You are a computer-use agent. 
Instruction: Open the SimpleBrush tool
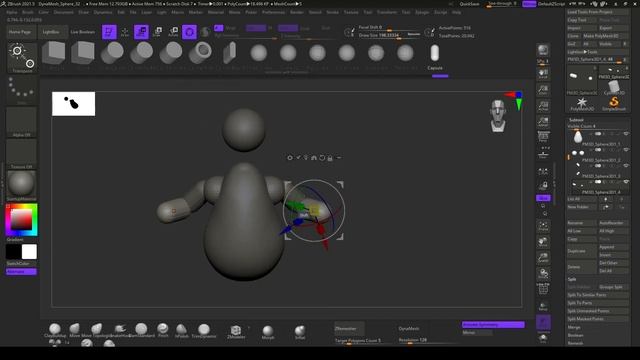pyautogui.click(x=613, y=104)
